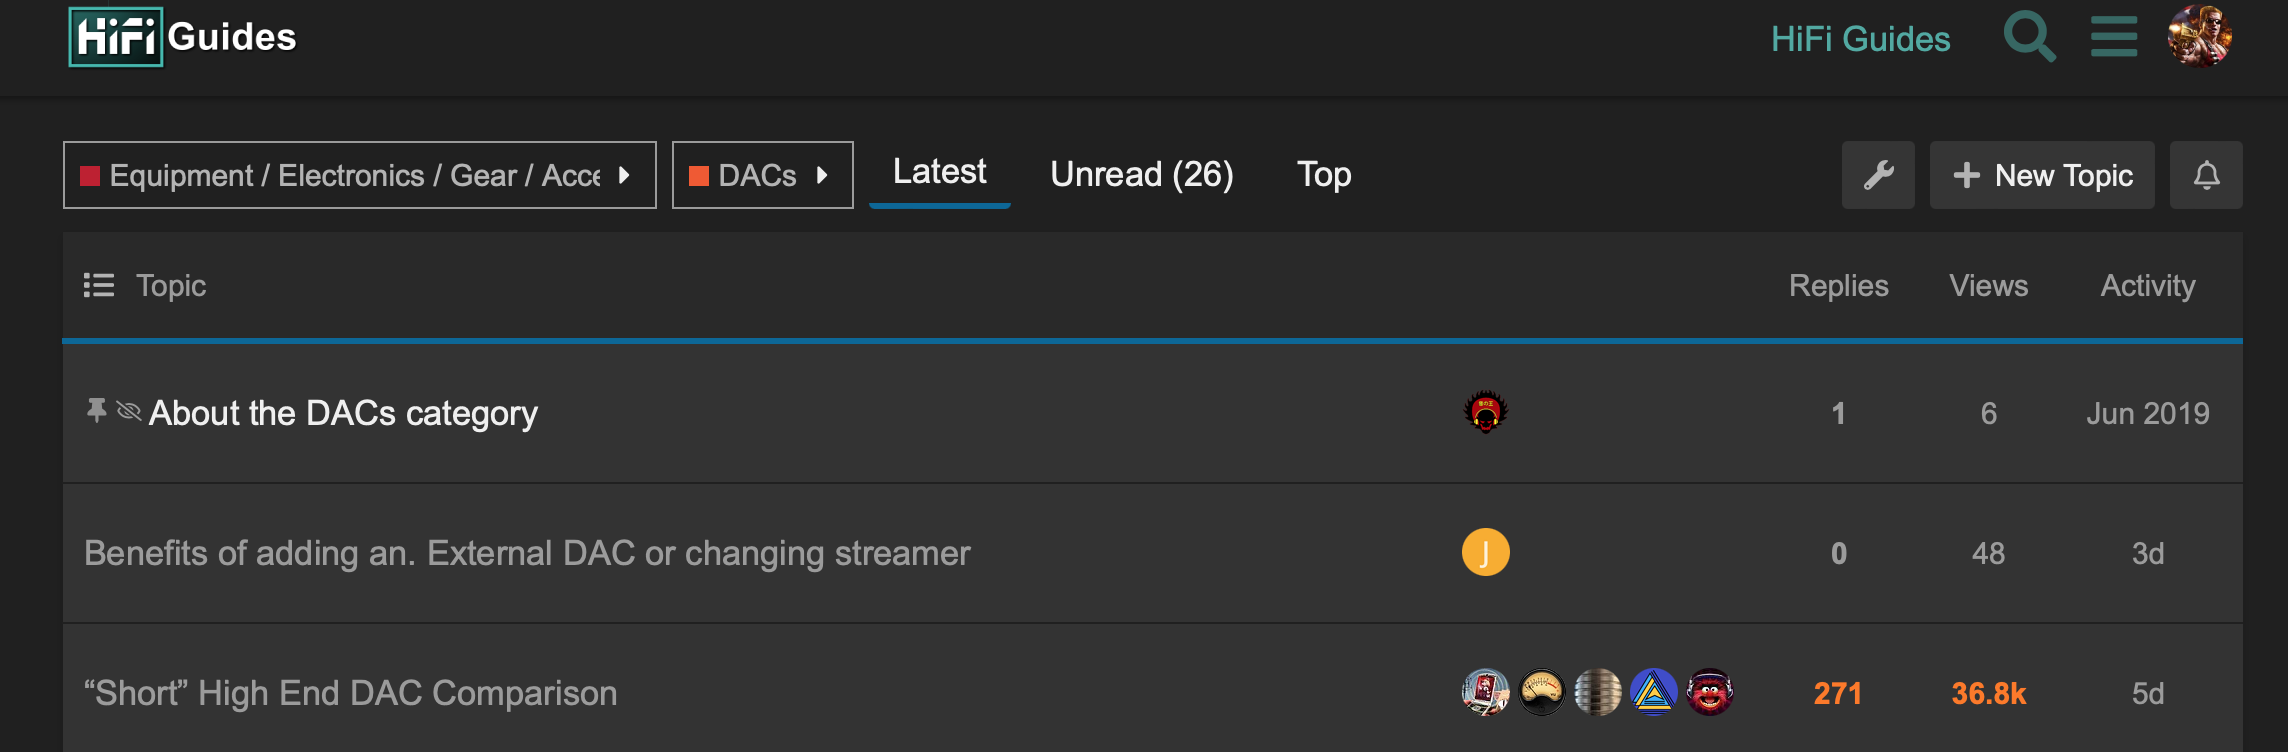Click the pin icon on About the DACs

(96, 410)
